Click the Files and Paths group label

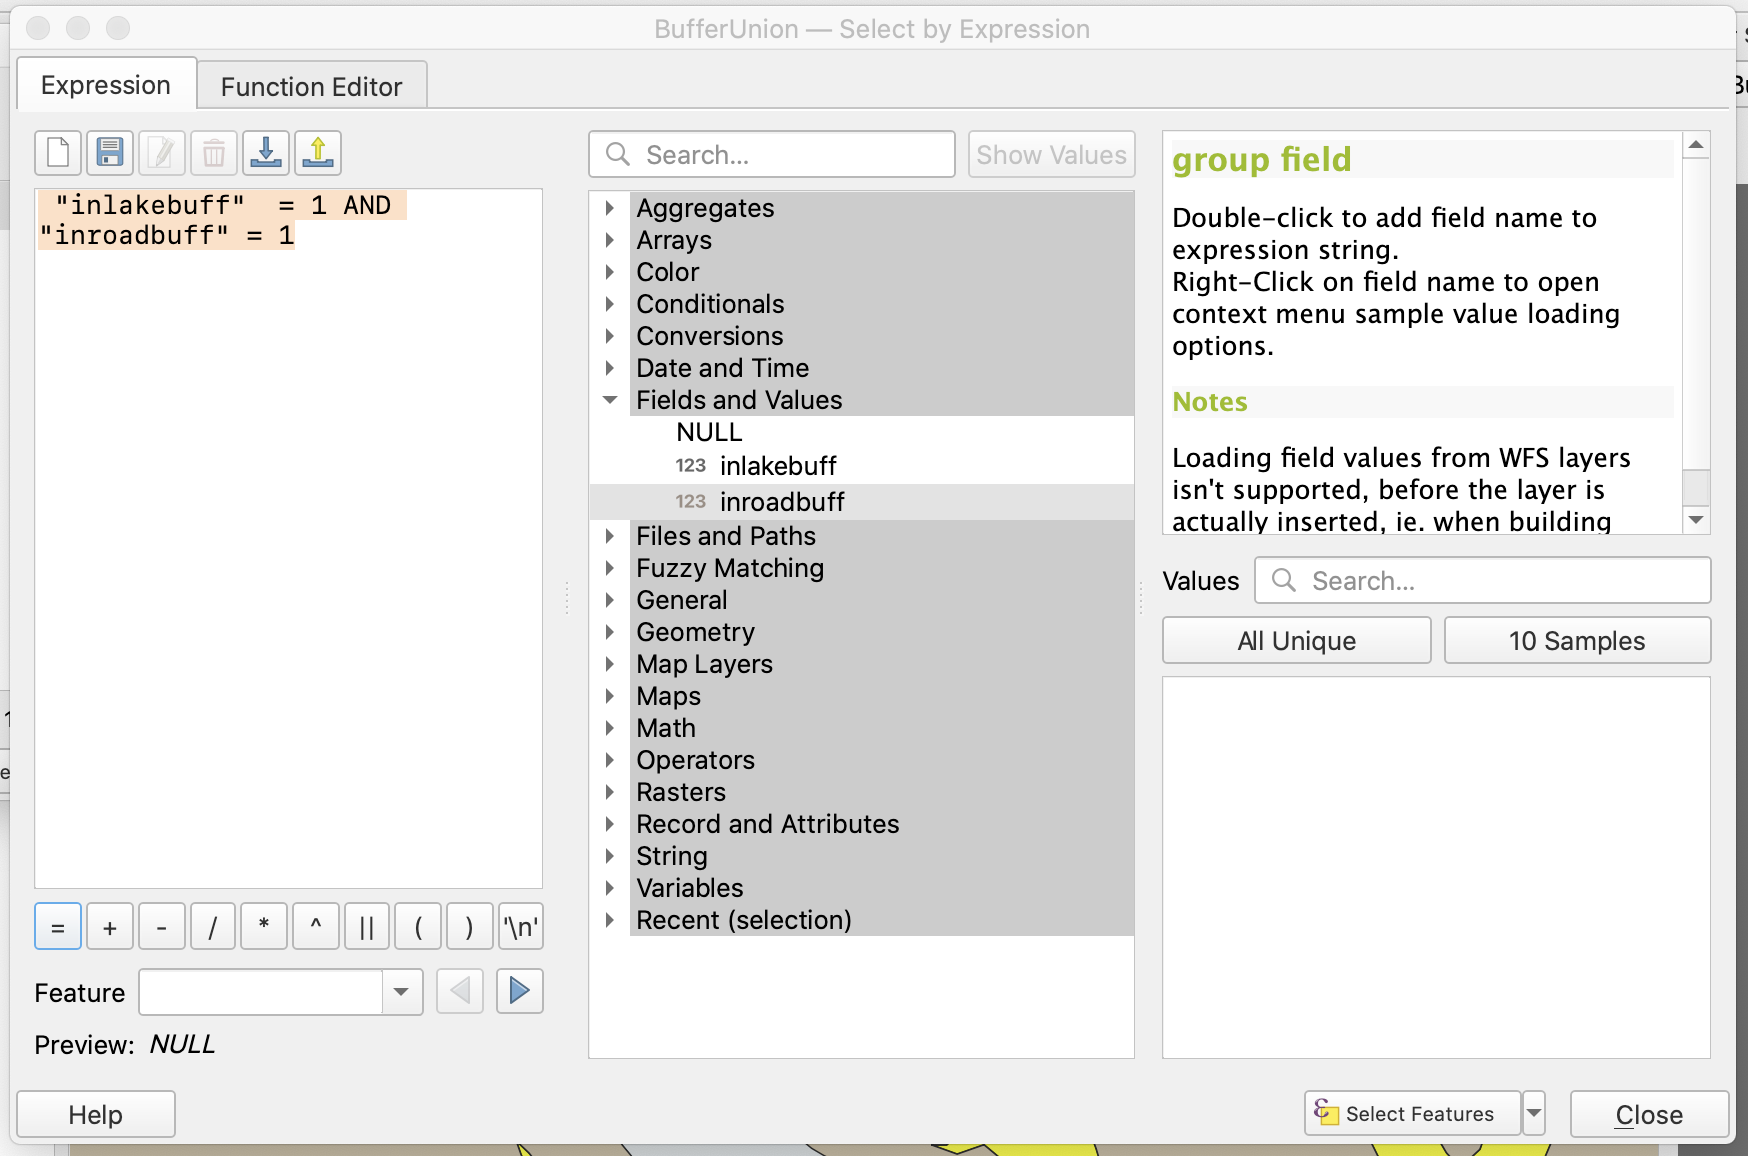pyautogui.click(x=726, y=536)
